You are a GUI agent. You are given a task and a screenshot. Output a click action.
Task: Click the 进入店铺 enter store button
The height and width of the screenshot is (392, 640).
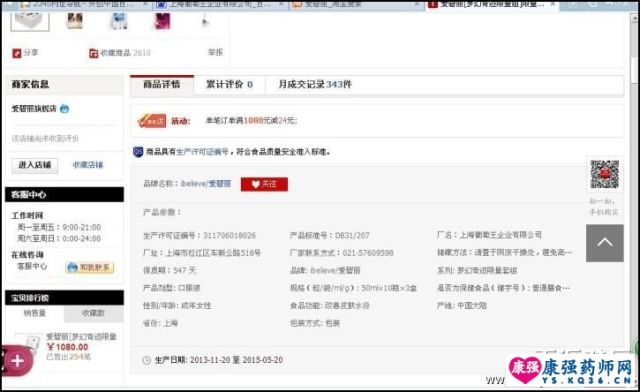(35, 165)
